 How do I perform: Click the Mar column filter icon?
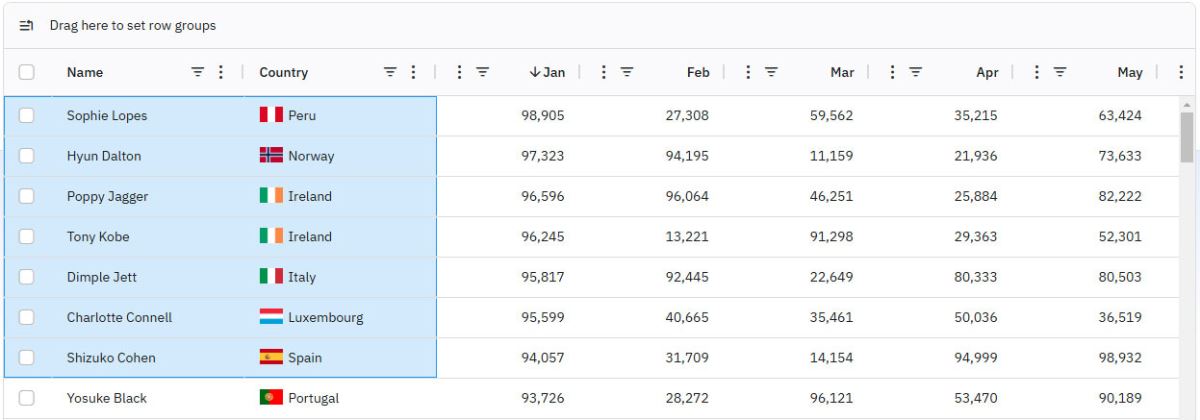pos(771,72)
